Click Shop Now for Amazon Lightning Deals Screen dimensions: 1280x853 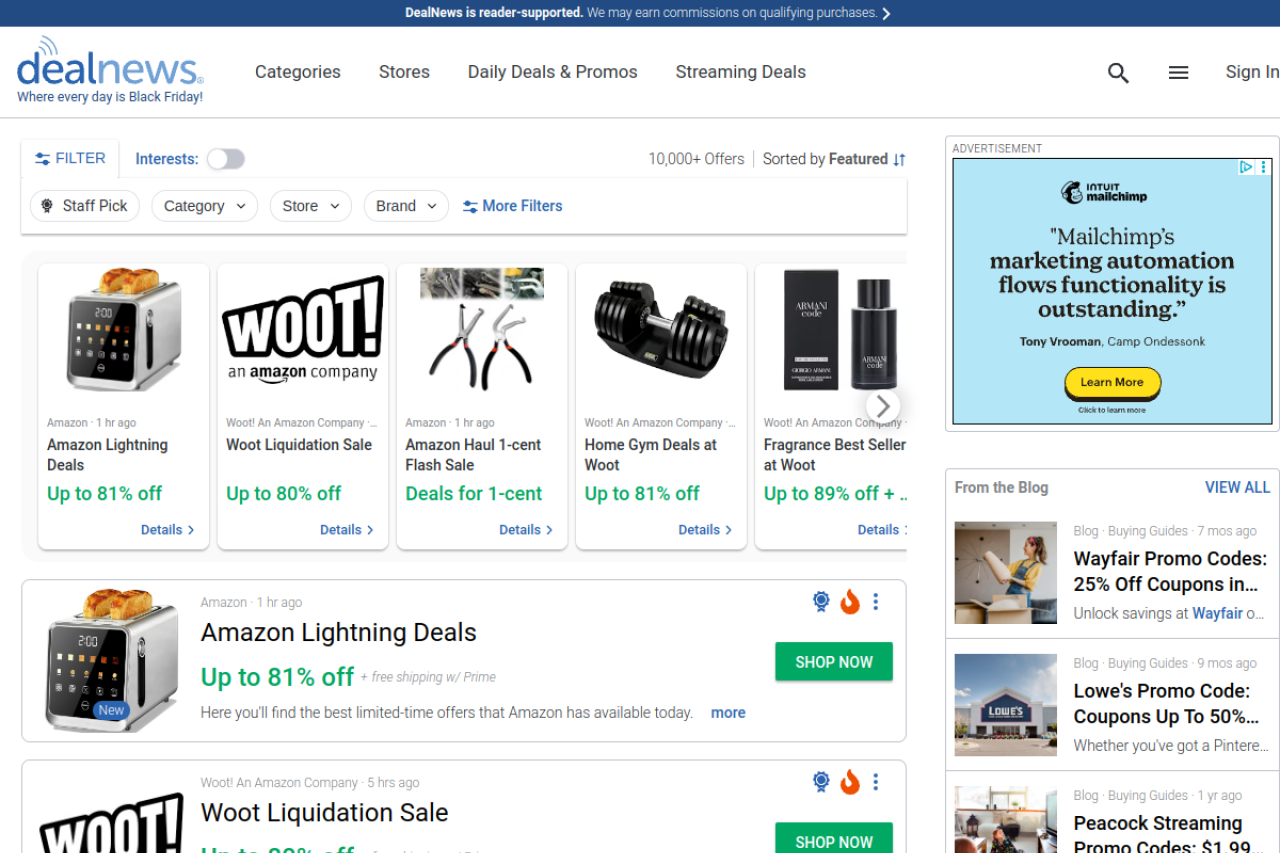pos(834,662)
